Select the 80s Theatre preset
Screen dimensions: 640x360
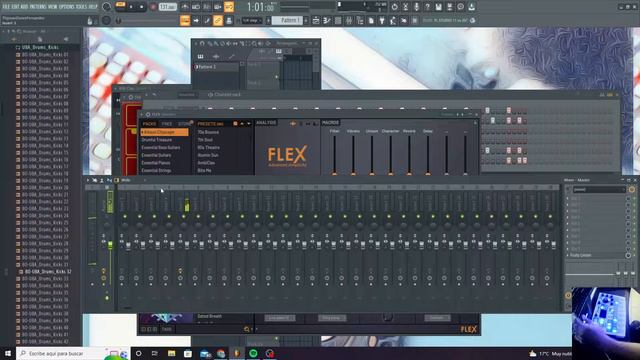(209, 147)
